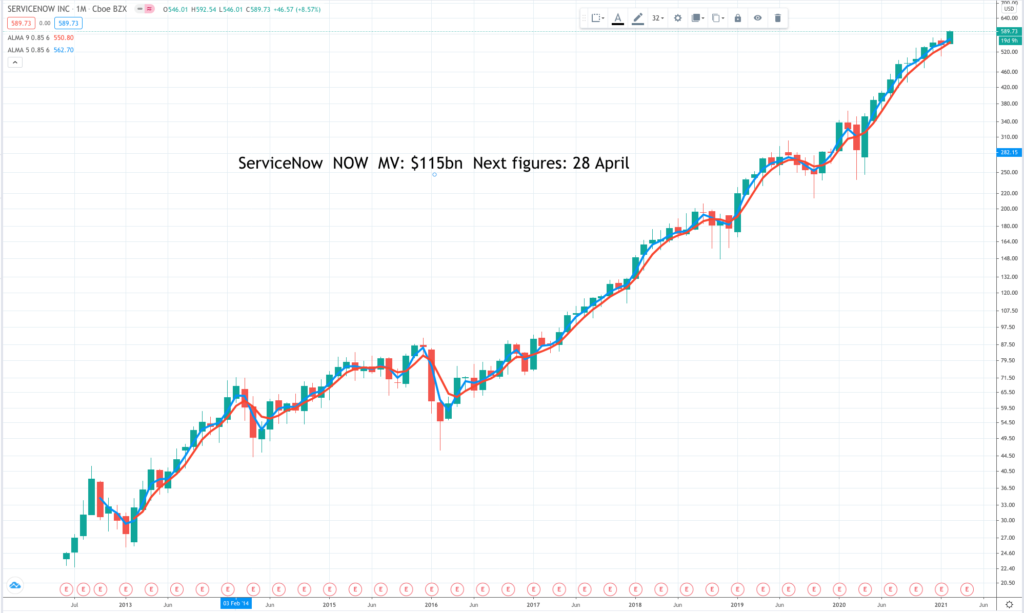Click the earnings marker above the 2013 label
This screenshot has width=1024, height=613.
125,589
